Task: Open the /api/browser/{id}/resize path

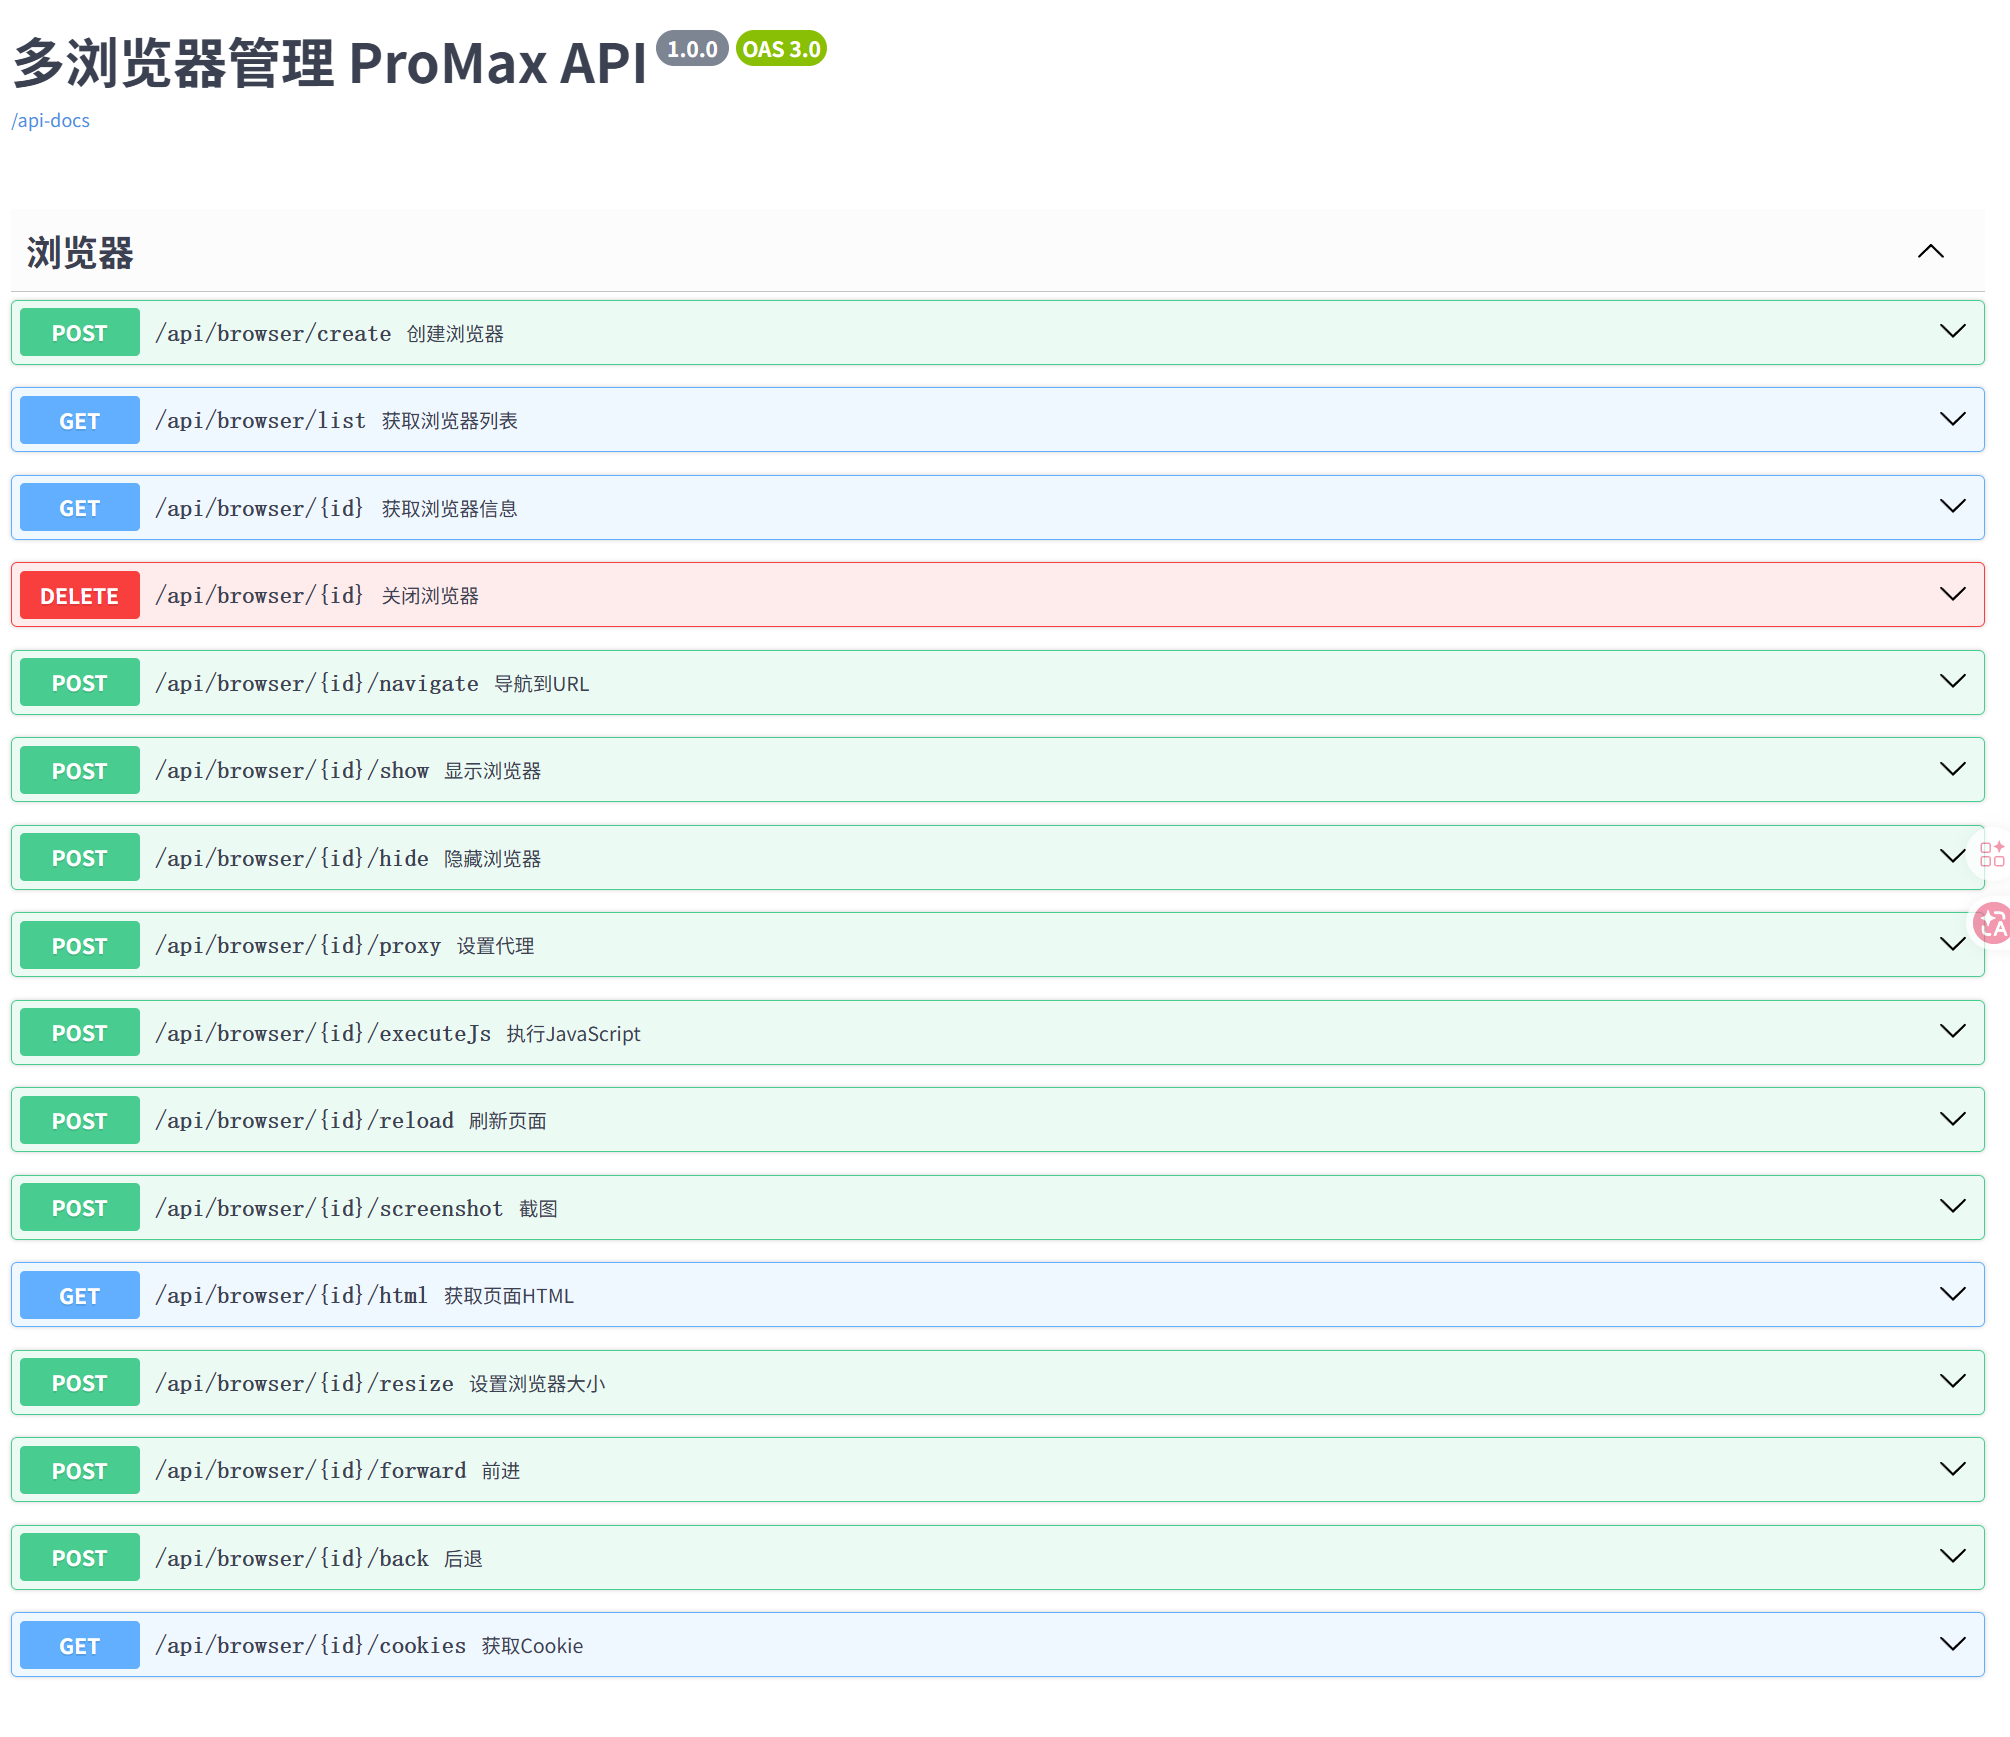Action: tap(304, 1383)
